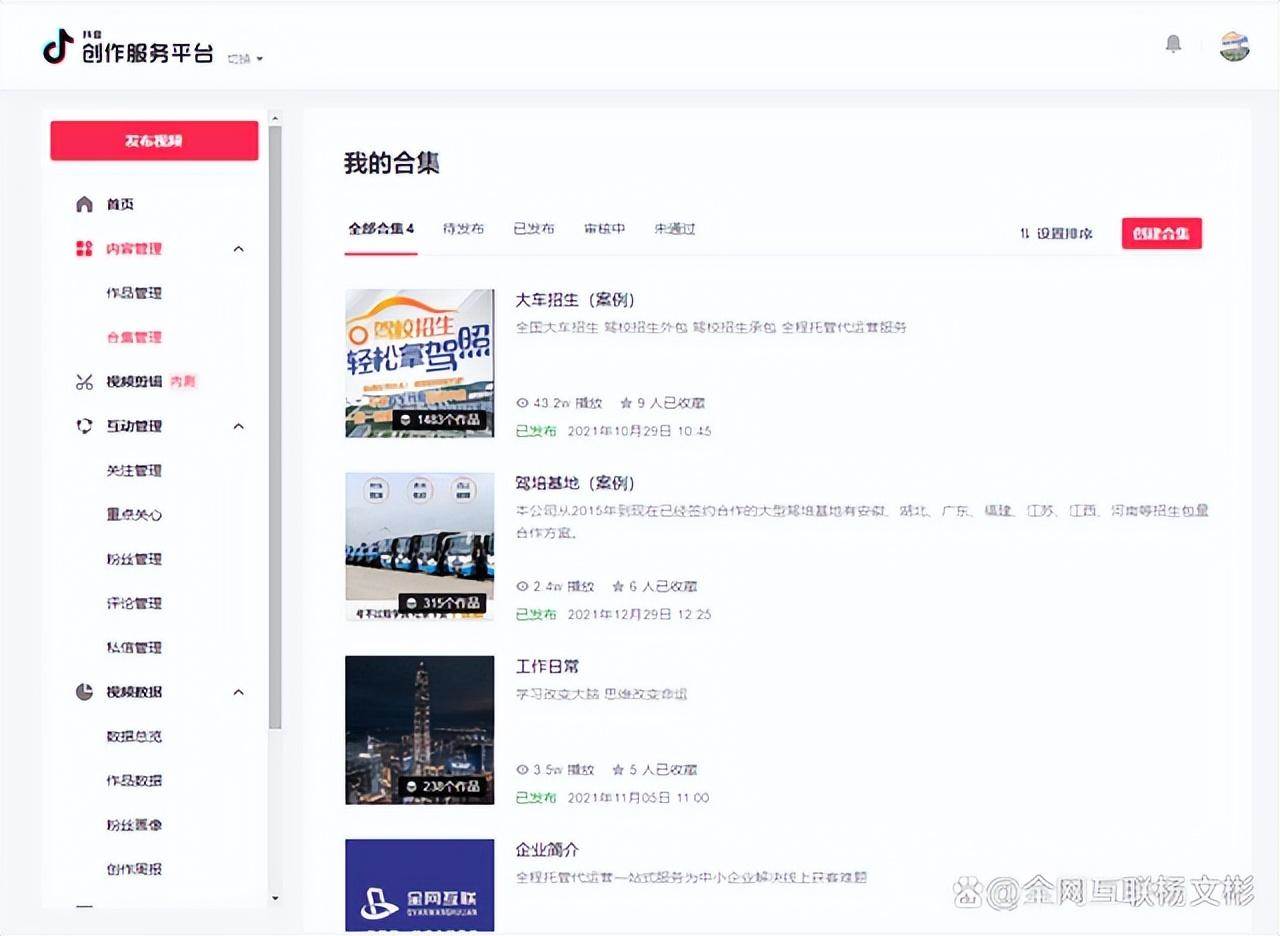The width and height of the screenshot is (1280, 936).
Task: Open 作品管理 in sidebar
Action: click(x=134, y=293)
